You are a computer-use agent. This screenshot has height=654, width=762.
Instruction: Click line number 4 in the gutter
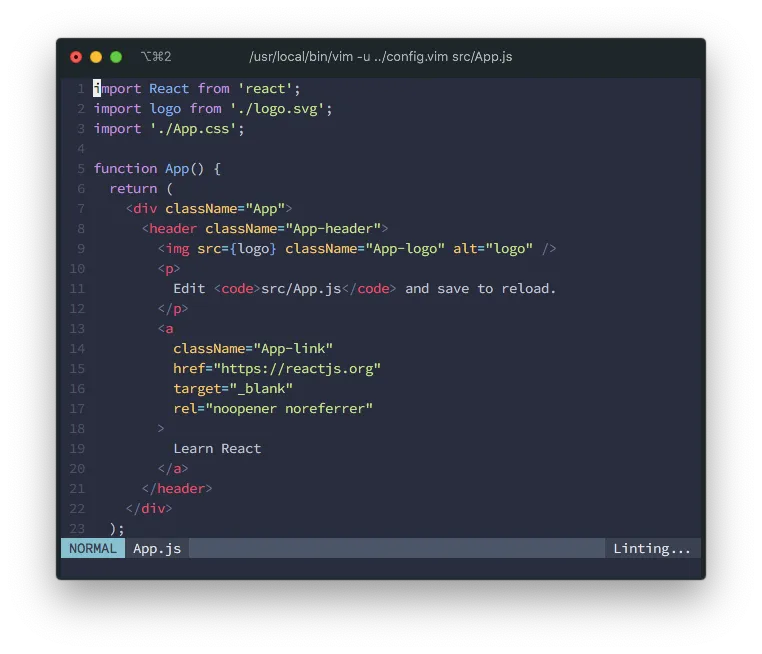(81, 149)
